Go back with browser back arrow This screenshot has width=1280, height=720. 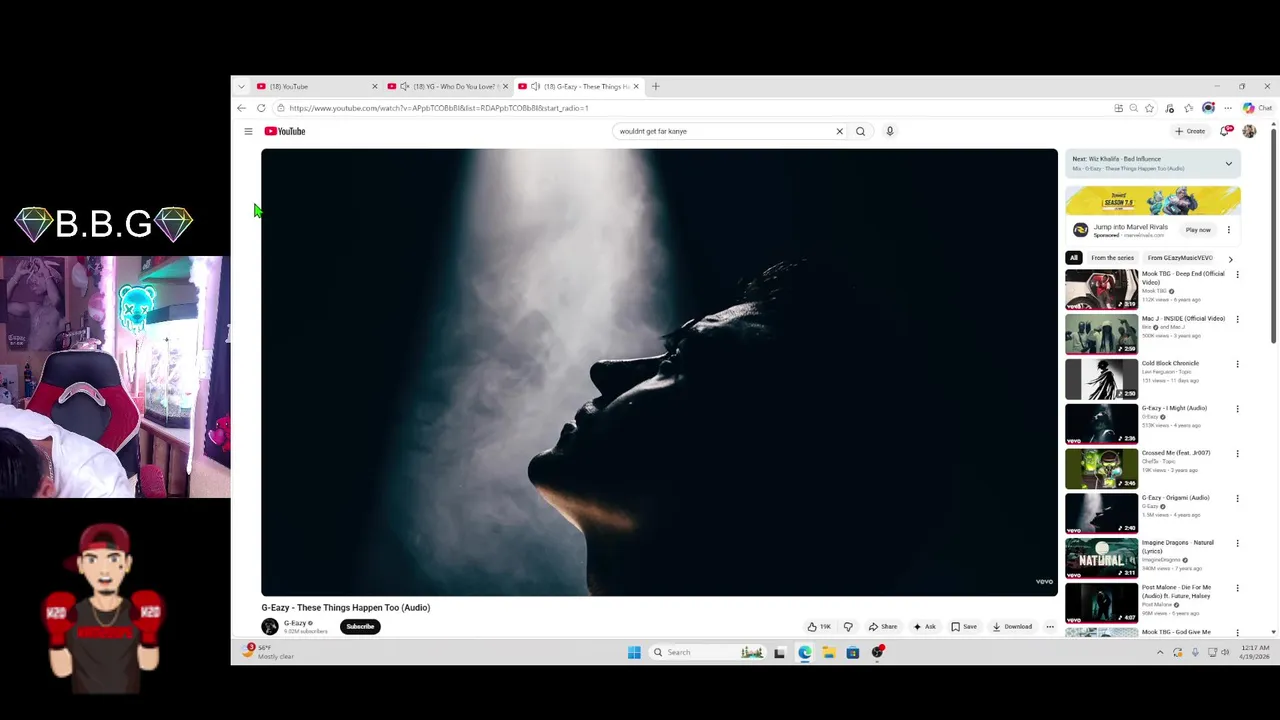(241, 108)
